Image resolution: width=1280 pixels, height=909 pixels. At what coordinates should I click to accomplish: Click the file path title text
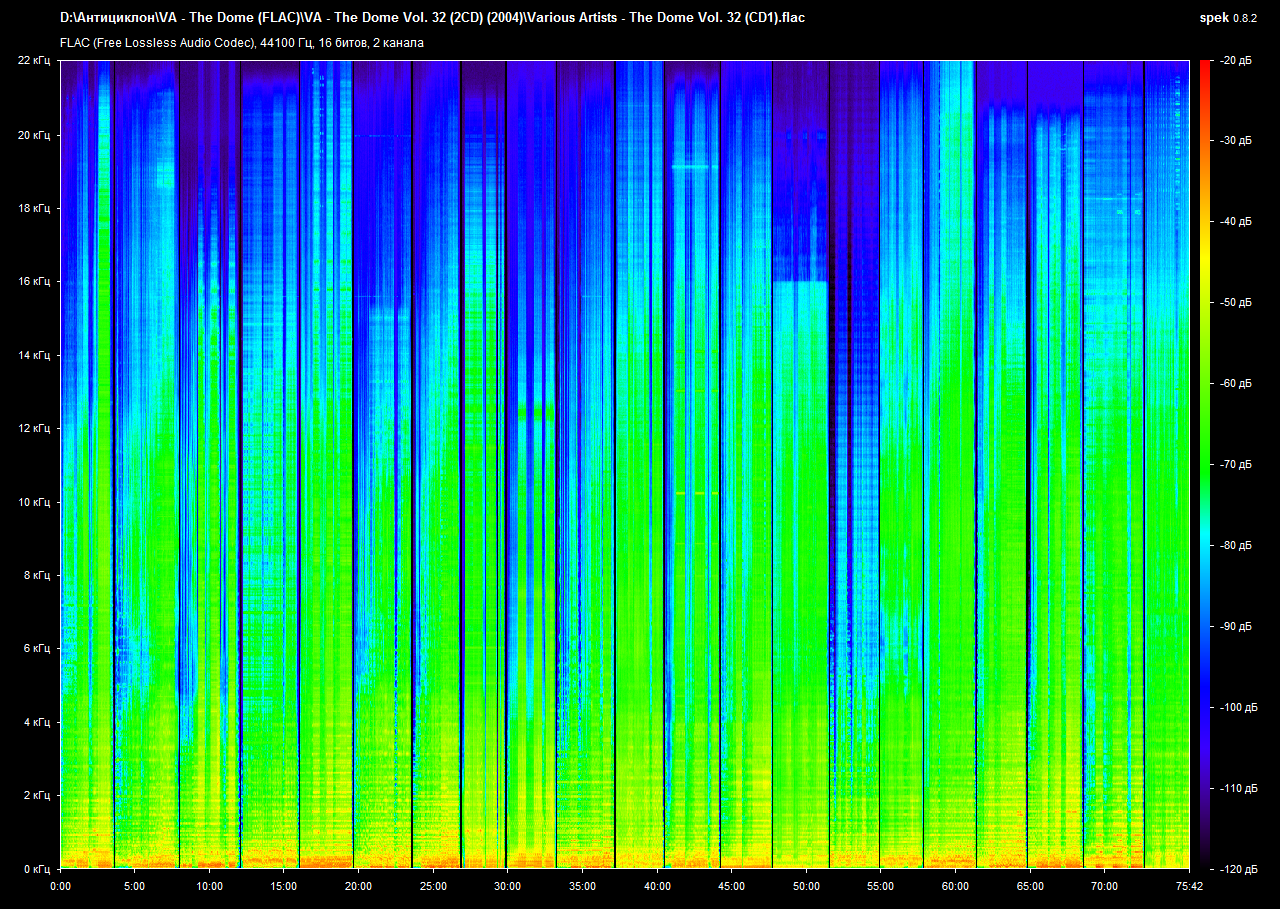point(432,17)
